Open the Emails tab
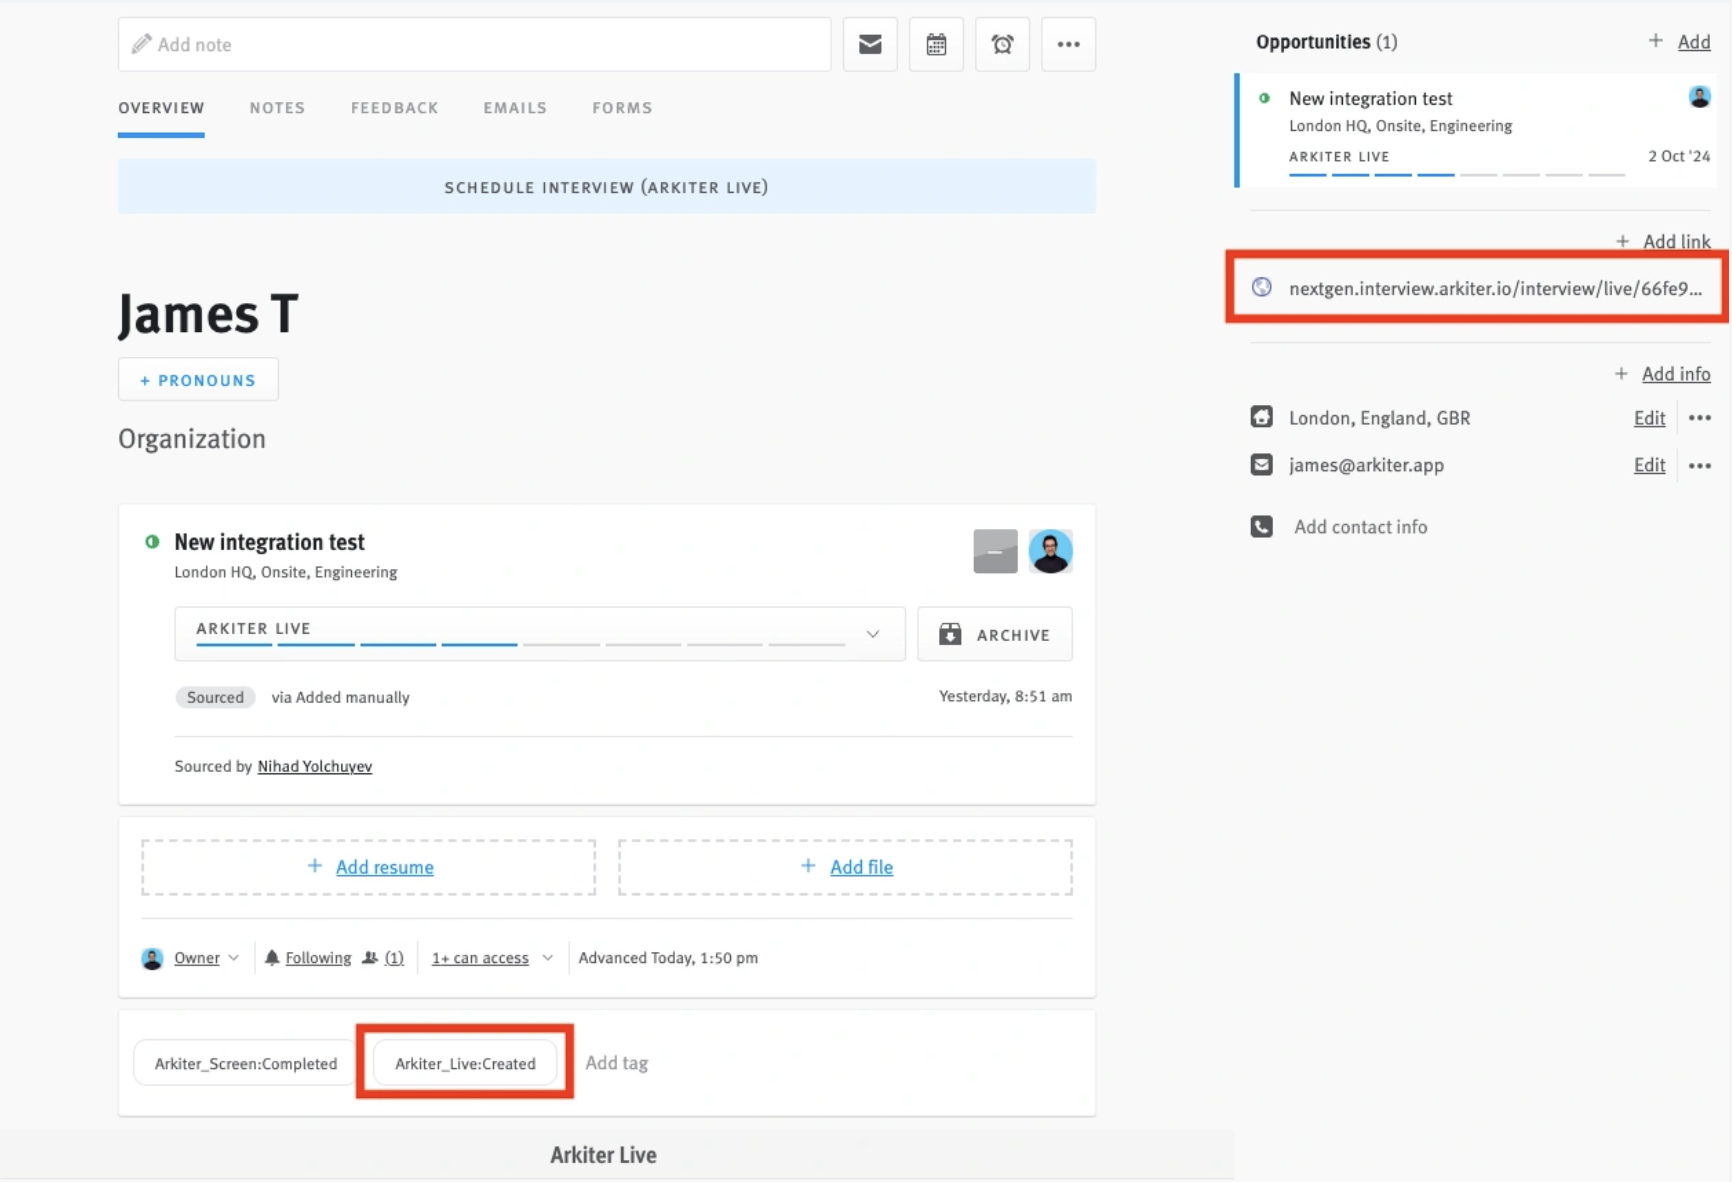The image size is (1732, 1182). (515, 108)
